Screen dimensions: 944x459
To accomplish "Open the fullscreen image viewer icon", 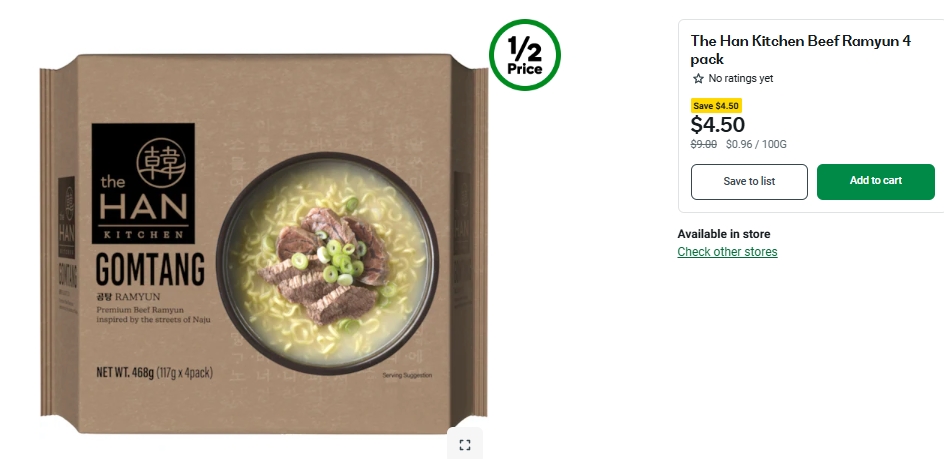I will pos(464,445).
